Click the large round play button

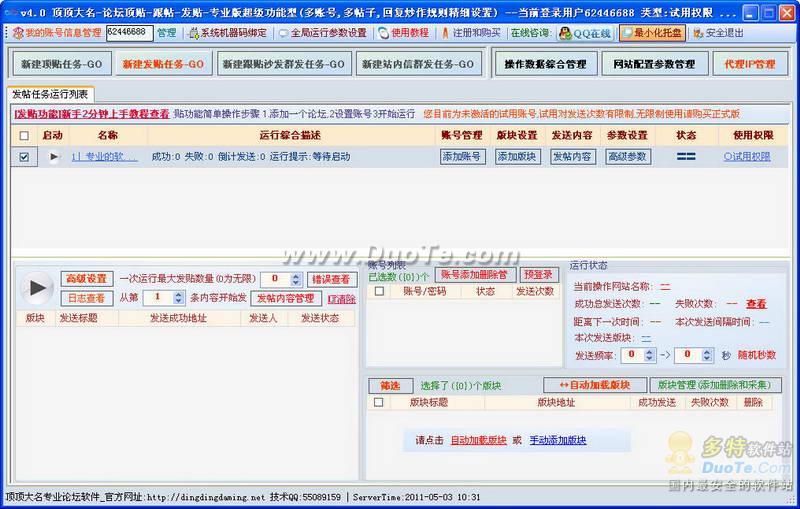37,288
